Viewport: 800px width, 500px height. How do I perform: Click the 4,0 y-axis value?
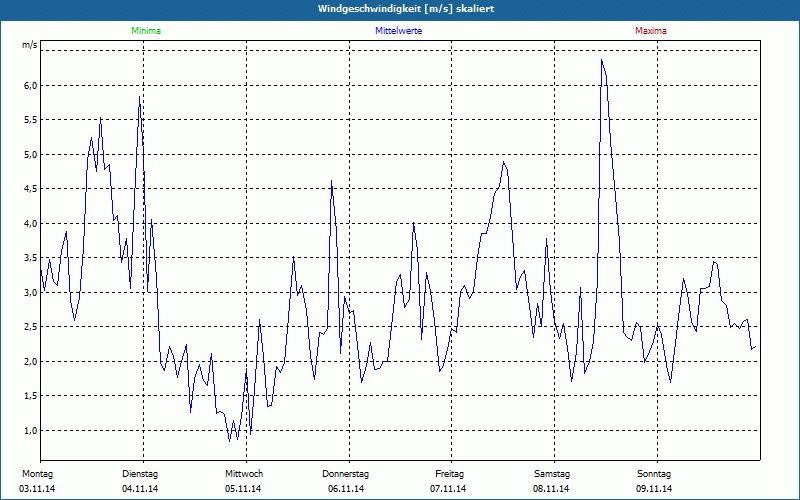point(31,223)
